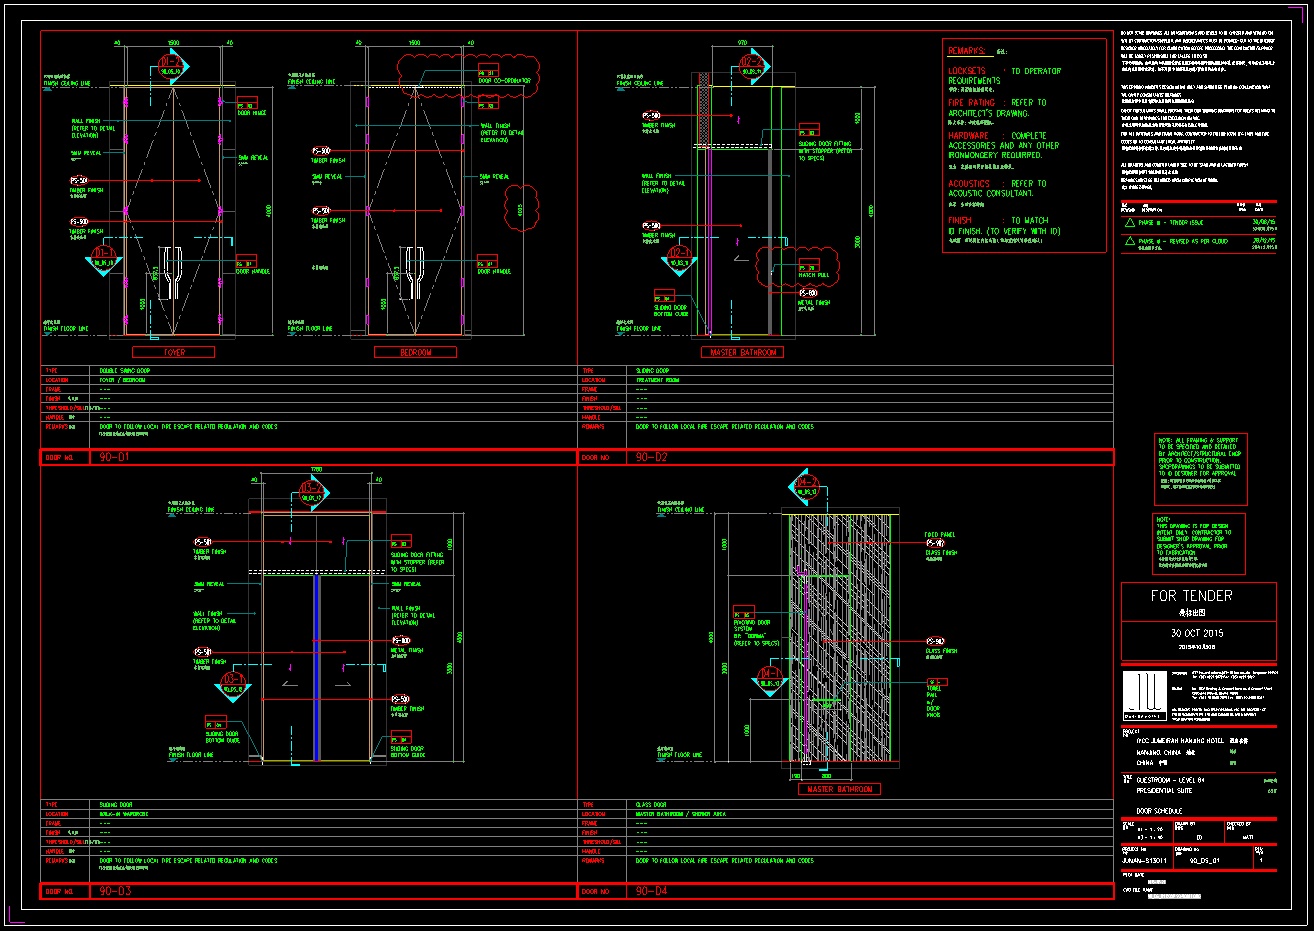Select the FIRE RATING remark label
The image size is (1314, 931).
point(972,102)
